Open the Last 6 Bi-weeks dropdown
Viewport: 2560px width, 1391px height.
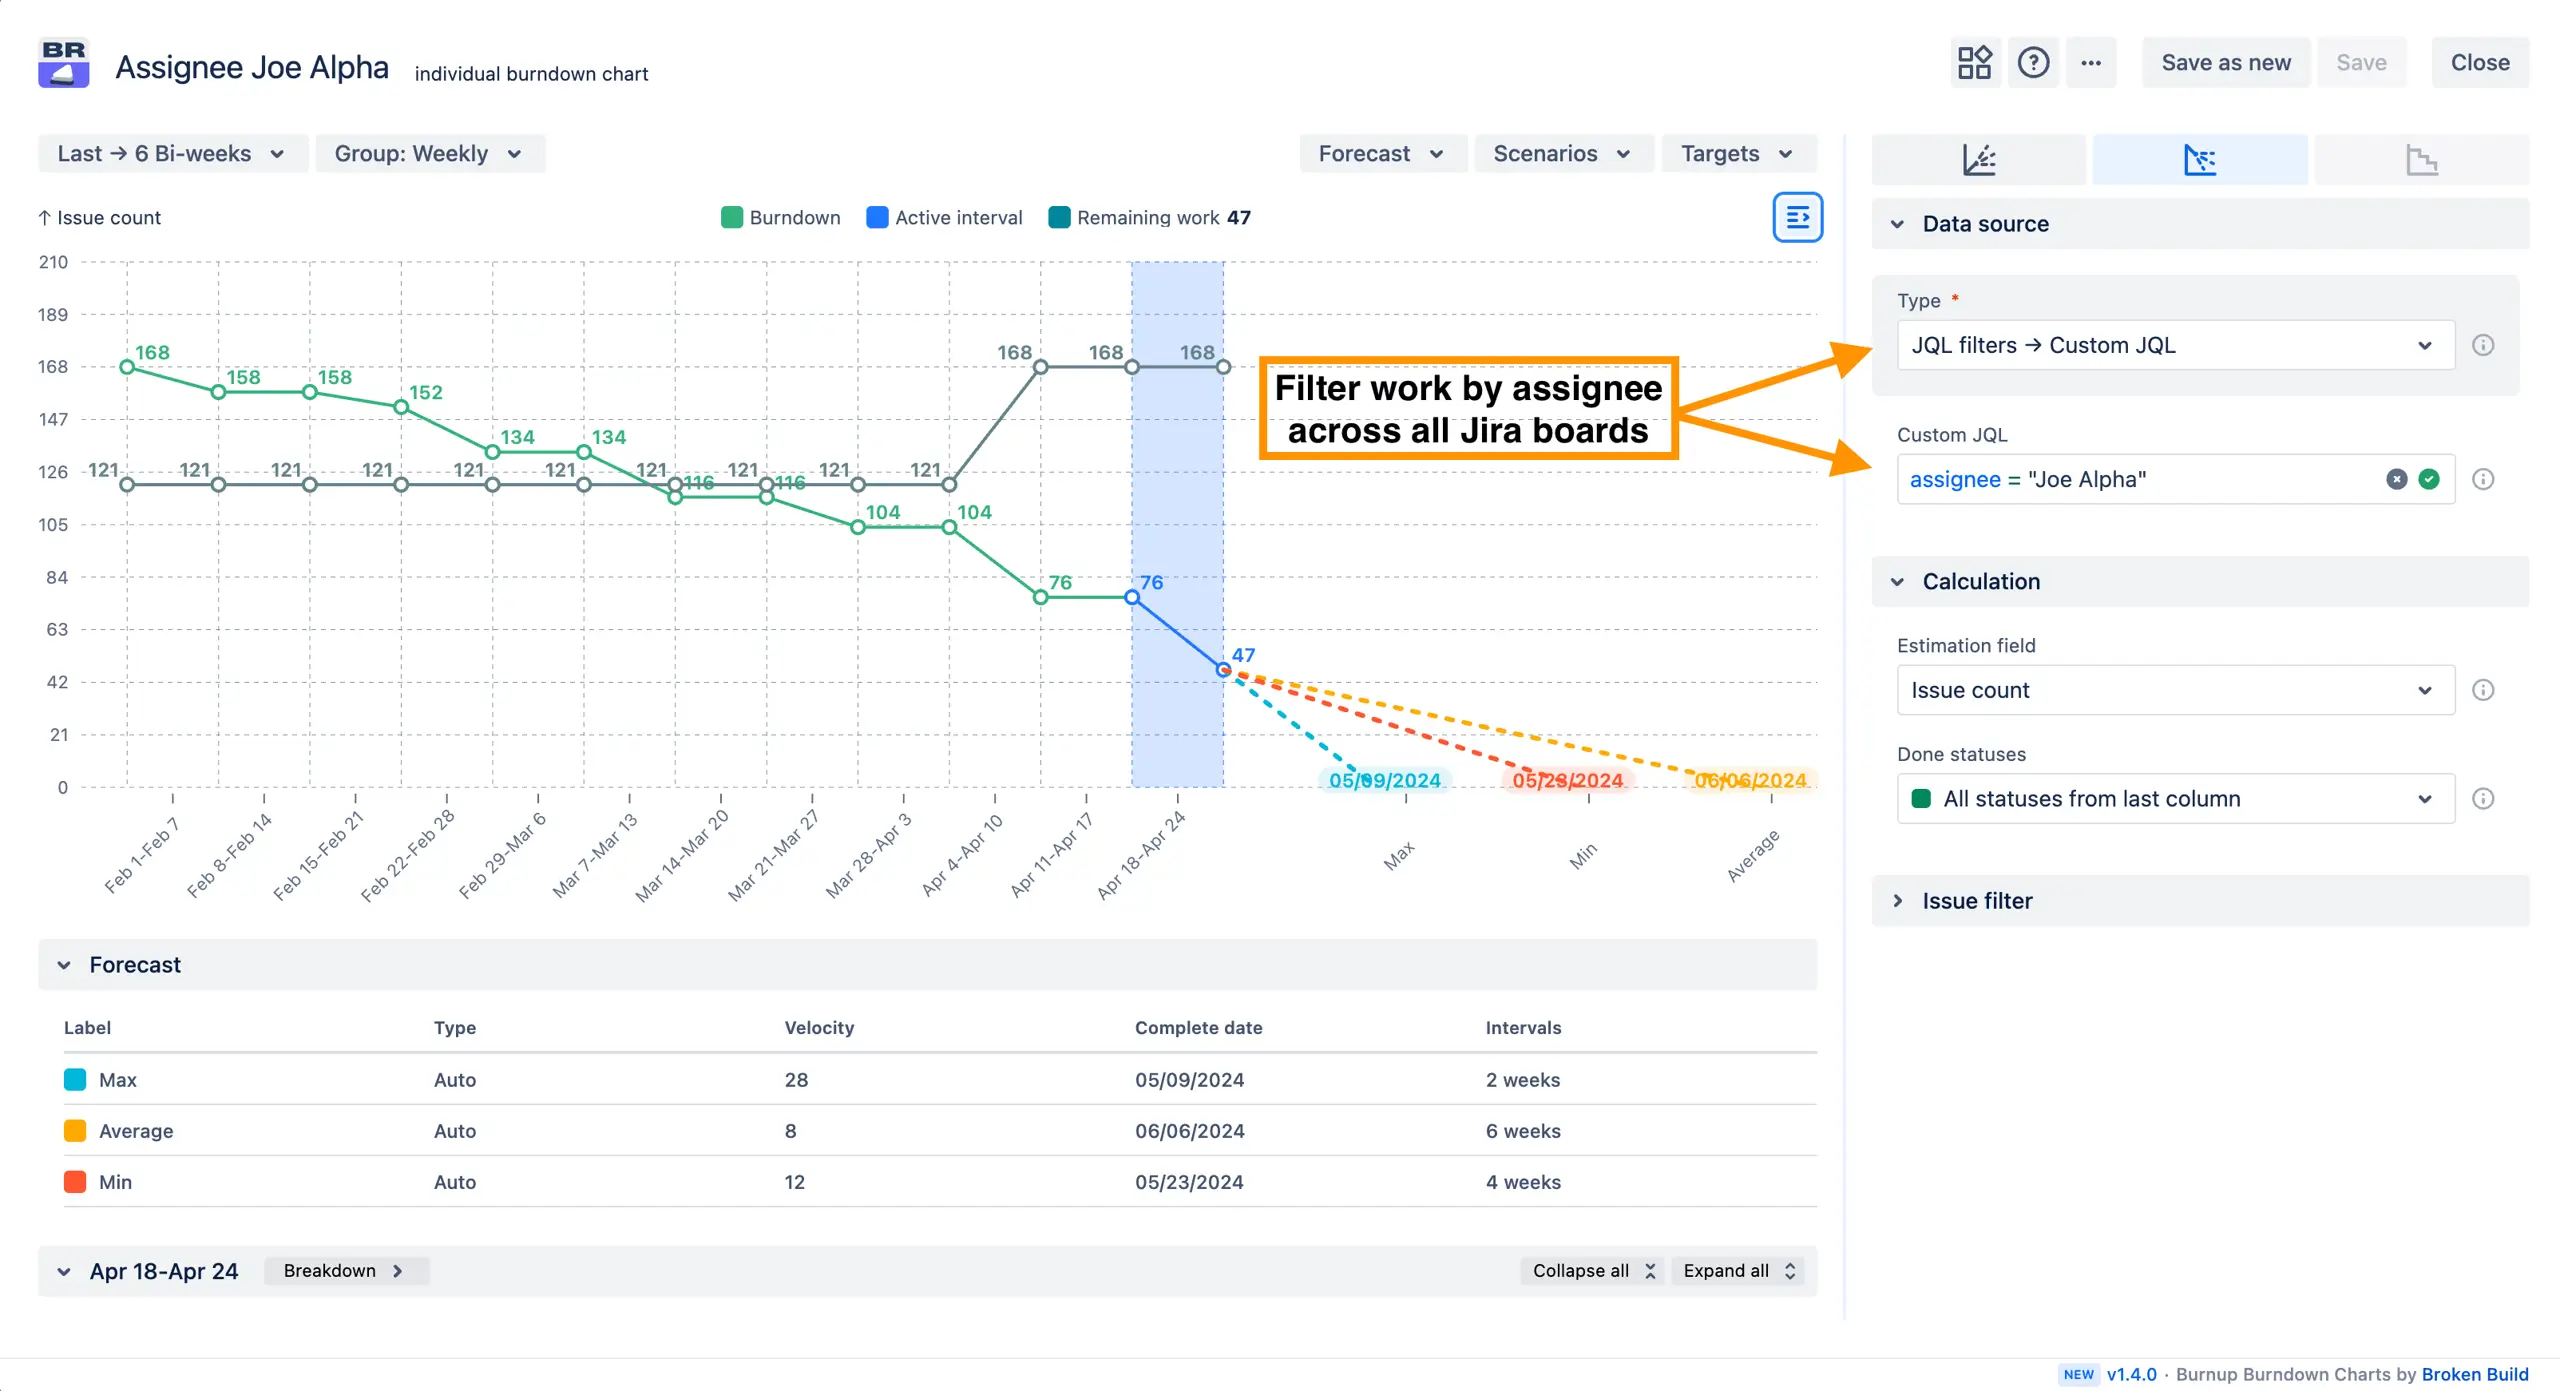(x=171, y=154)
